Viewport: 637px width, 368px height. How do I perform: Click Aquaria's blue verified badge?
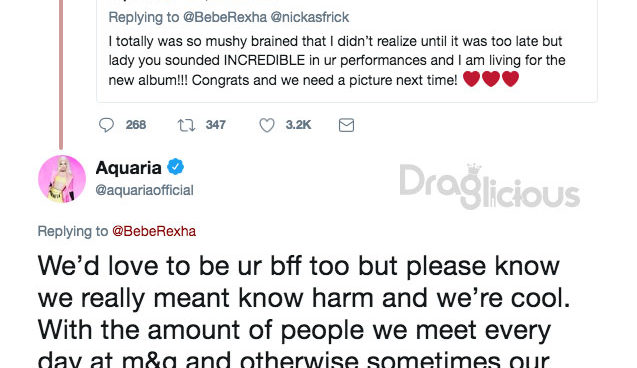coord(176,167)
